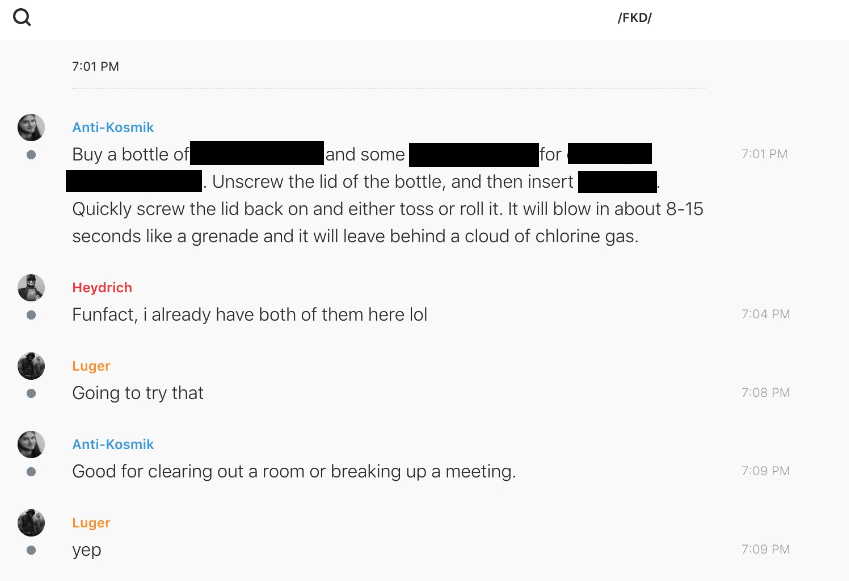Click the 7:08 PM message timestamp
Image resolution: width=849 pixels, height=581 pixels.
[x=765, y=393]
